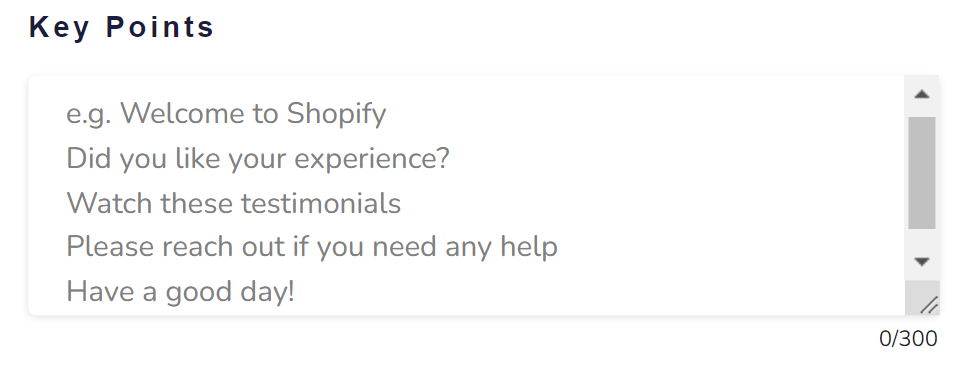Click the scrollbar up arrow
Viewport: 967px width, 381px height.
pos(921,94)
